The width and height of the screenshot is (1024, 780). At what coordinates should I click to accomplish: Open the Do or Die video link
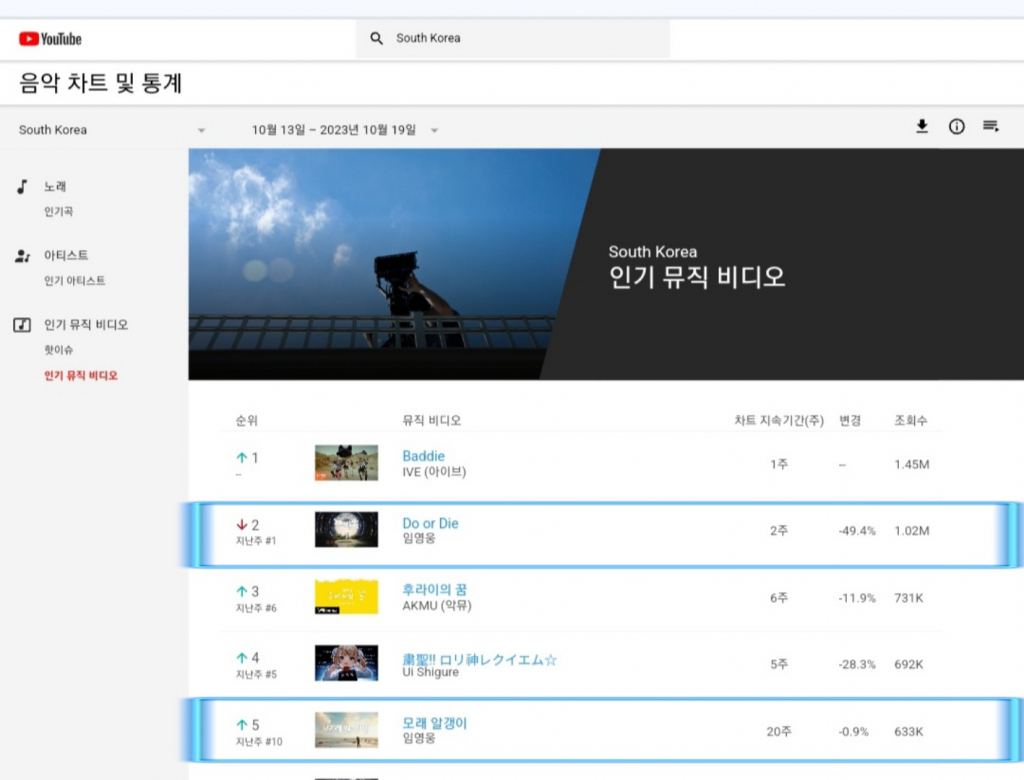[430, 523]
